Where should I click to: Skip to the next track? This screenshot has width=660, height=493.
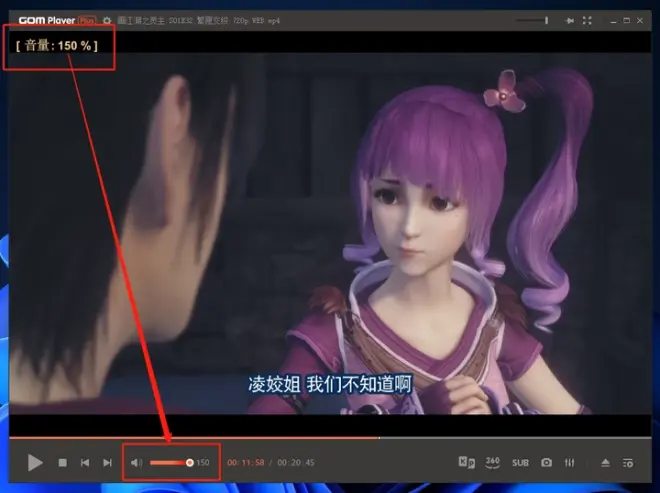click(x=107, y=463)
